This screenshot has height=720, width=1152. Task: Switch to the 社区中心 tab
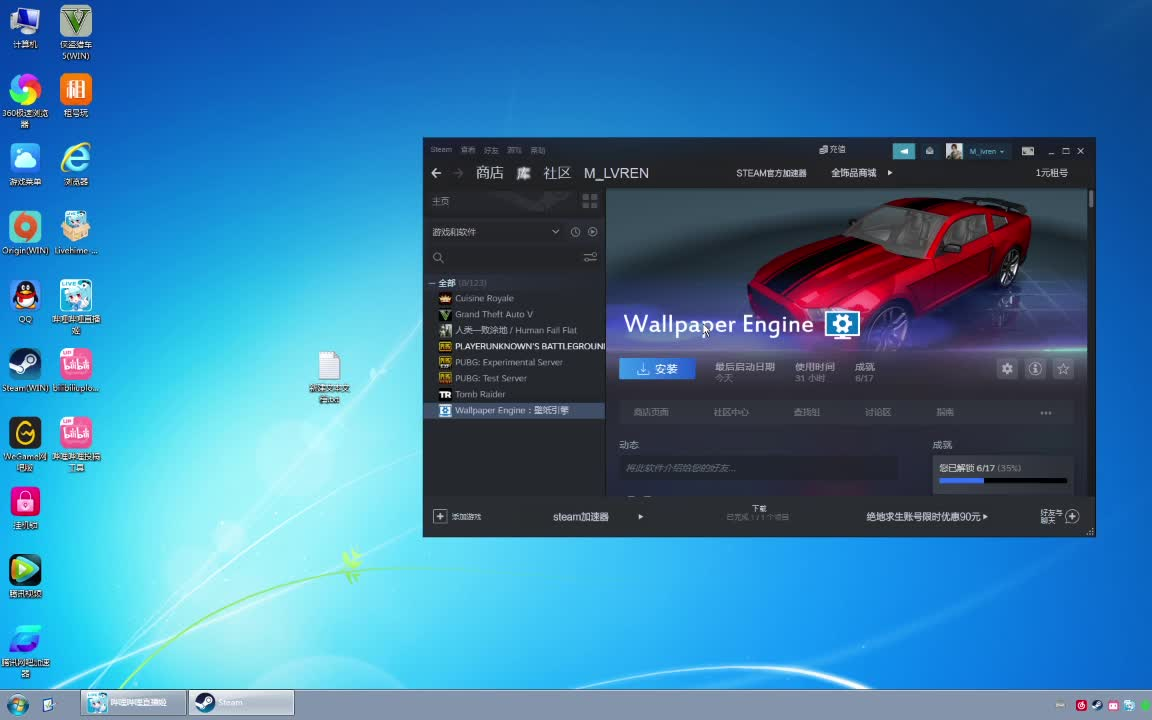tap(731, 411)
